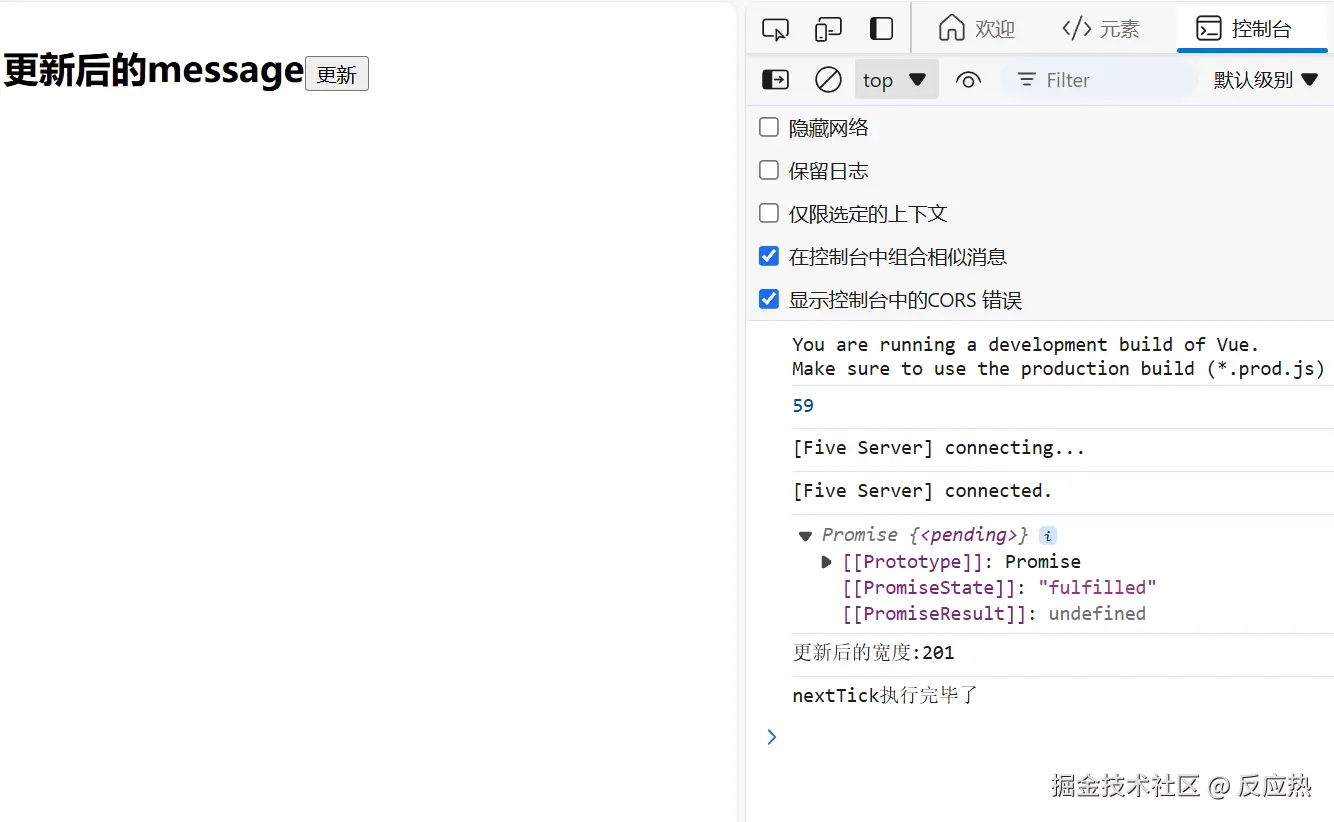Open live expression eye icon

(x=968, y=80)
